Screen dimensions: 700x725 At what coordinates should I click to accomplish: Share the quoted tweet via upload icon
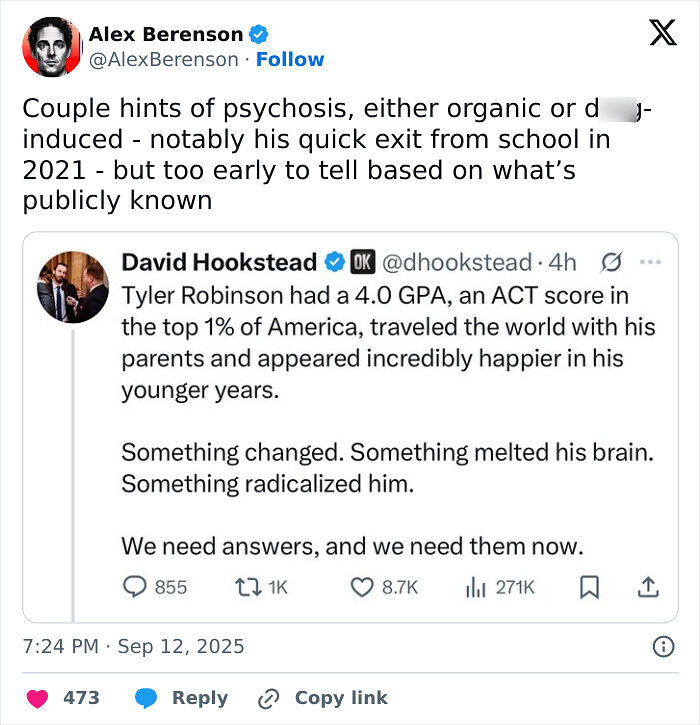647,588
